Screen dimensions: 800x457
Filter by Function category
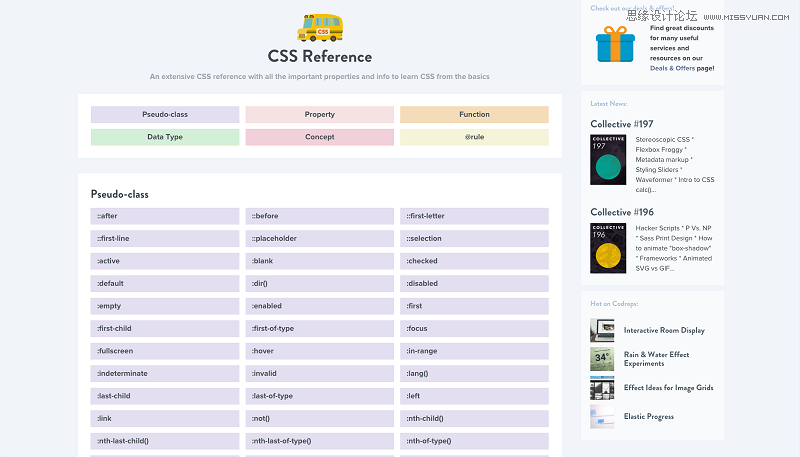click(474, 115)
